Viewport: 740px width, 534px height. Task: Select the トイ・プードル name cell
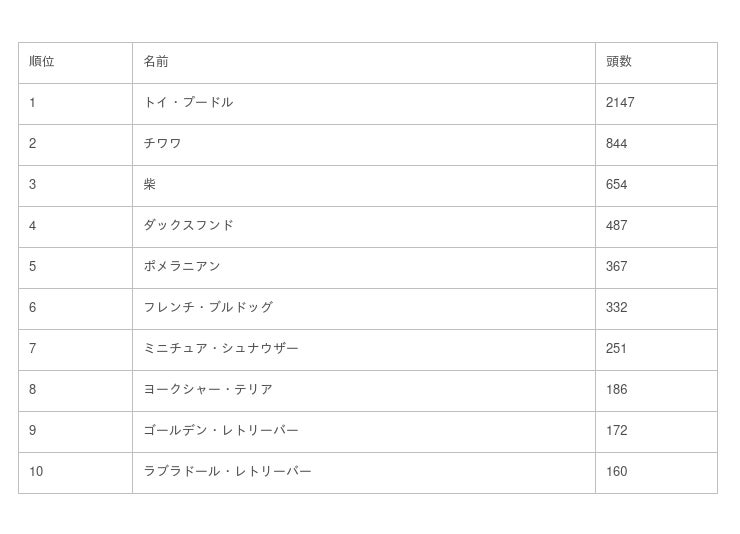point(188,103)
